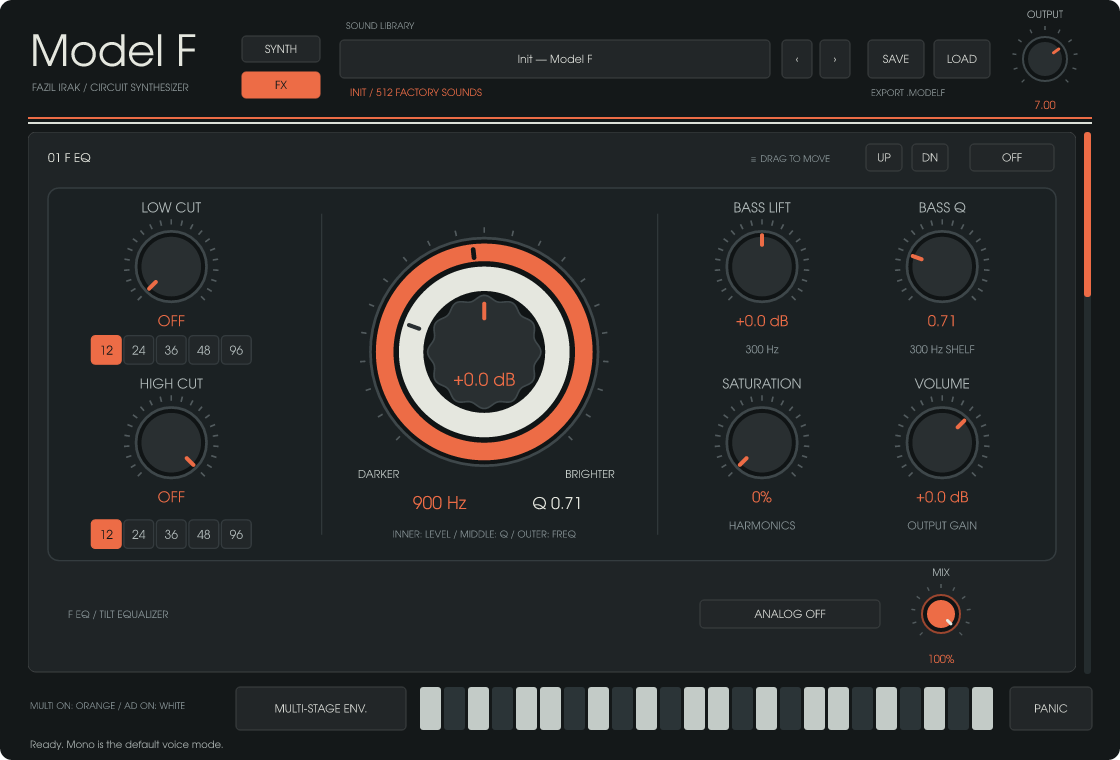
Task: Select the 36 slope under HIGH CUT
Action: pyautogui.click(x=171, y=534)
